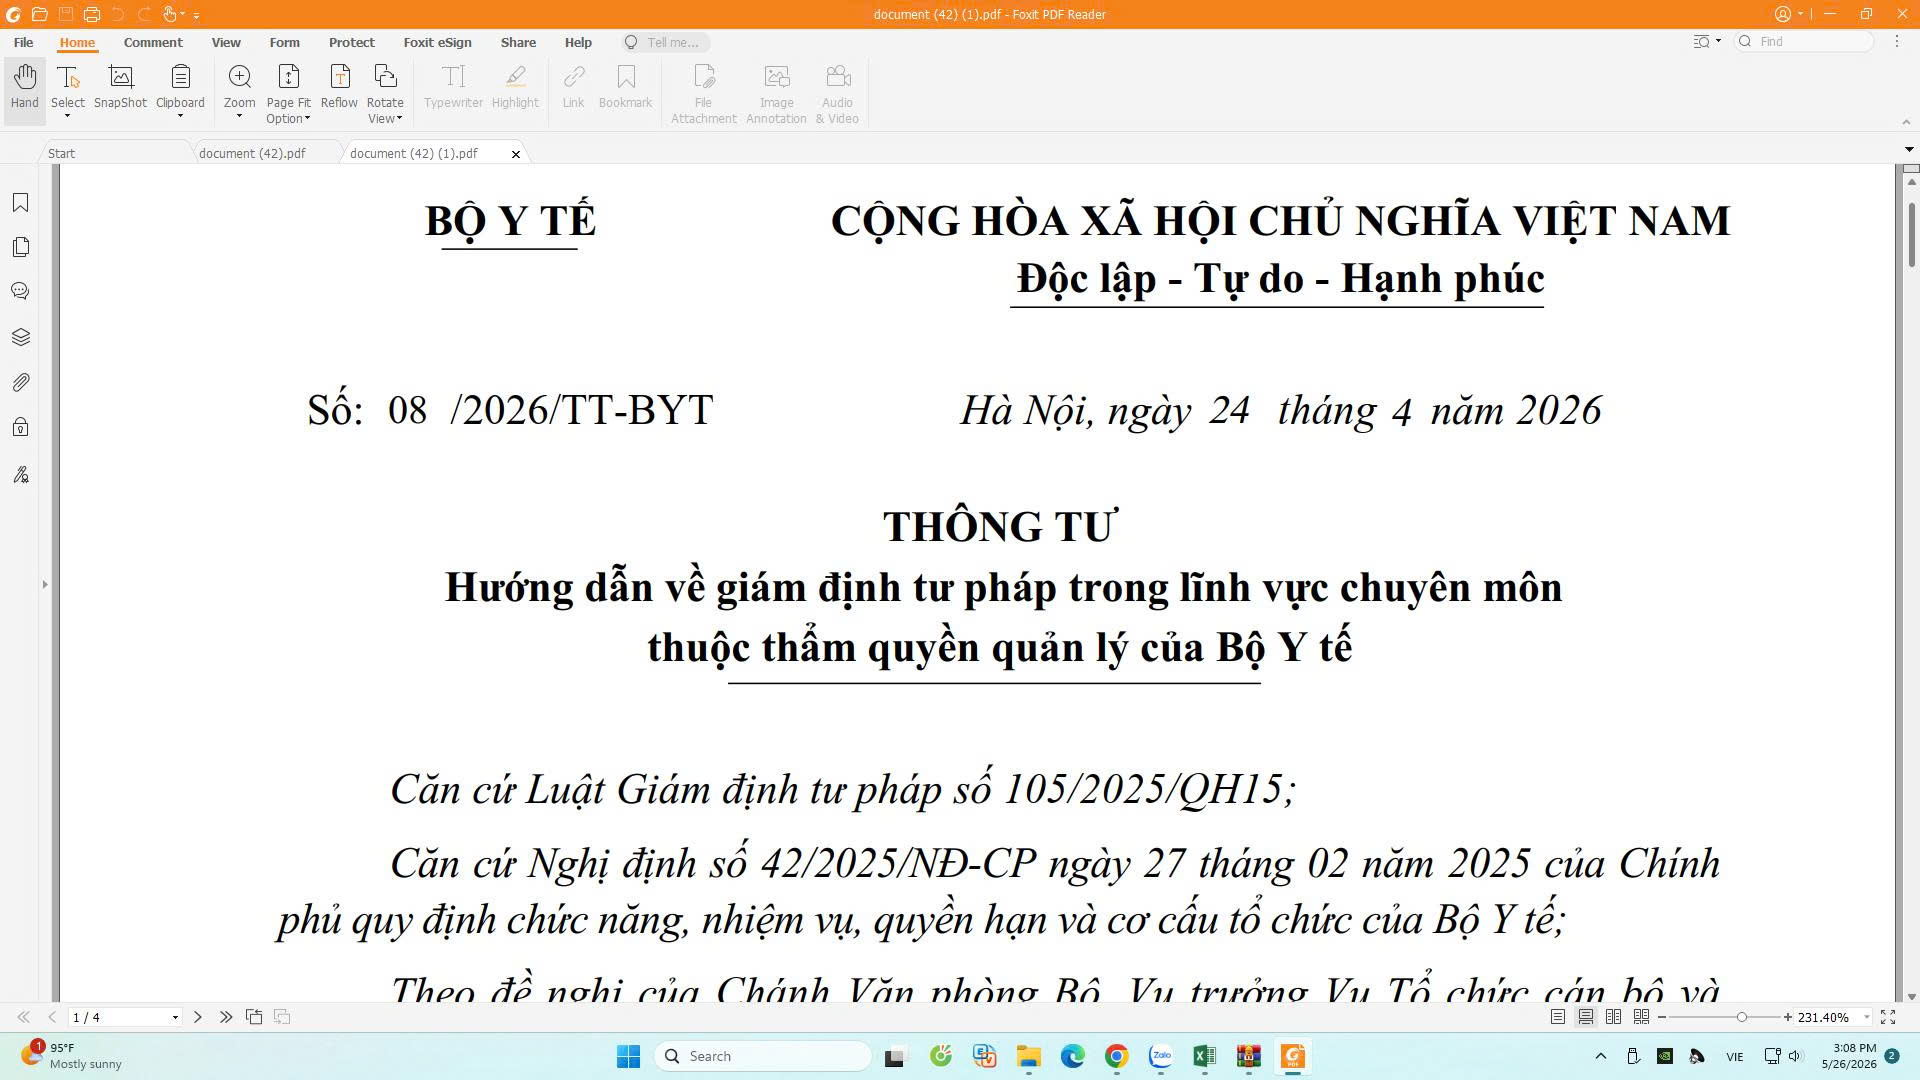Click the Tell me search box
Image resolution: width=1920 pixels, height=1080 pixels.
click(665, 42)
